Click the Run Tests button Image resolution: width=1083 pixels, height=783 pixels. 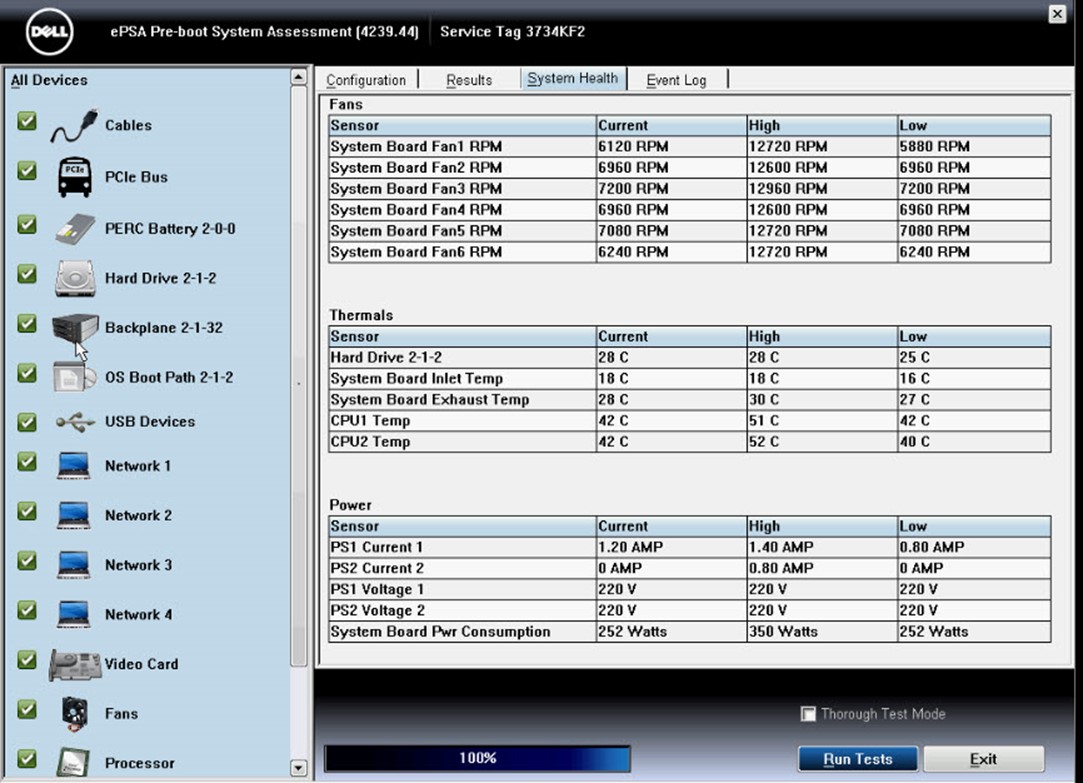point(858,759)
